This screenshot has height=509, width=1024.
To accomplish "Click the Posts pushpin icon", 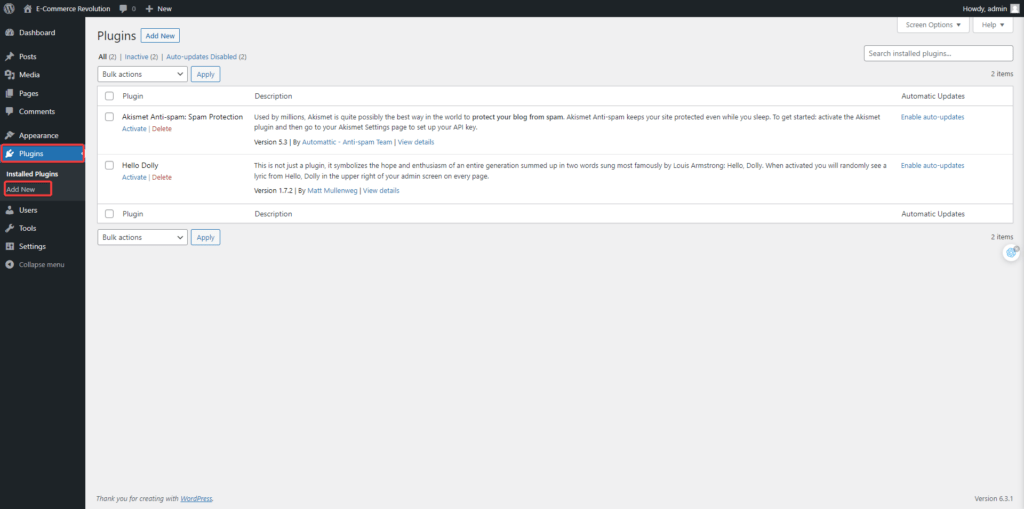I will (x=9, y=57).
